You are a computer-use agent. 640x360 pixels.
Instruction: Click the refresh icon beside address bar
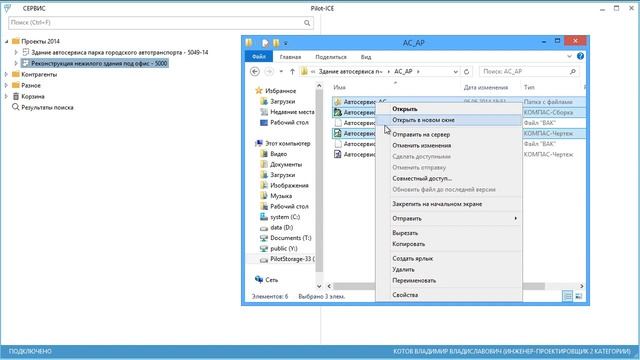coord(467,71)
